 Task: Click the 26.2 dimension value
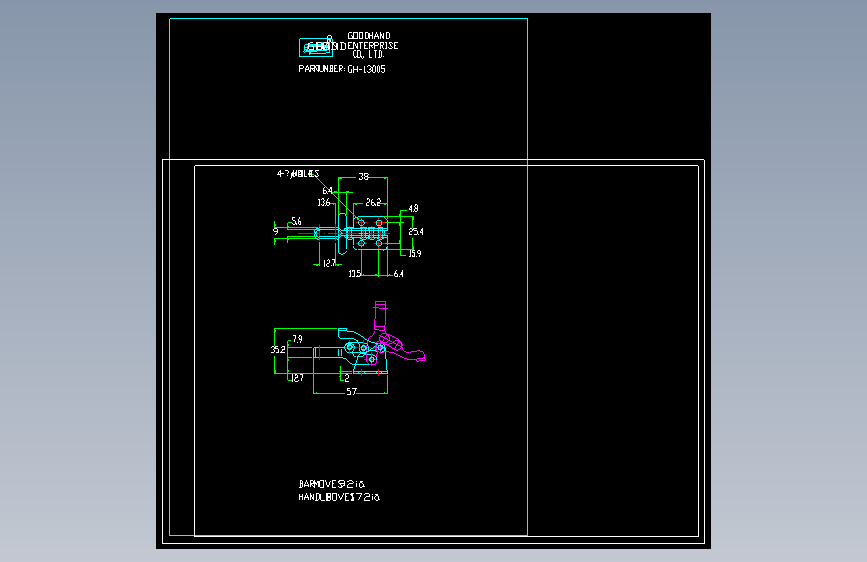373,202
